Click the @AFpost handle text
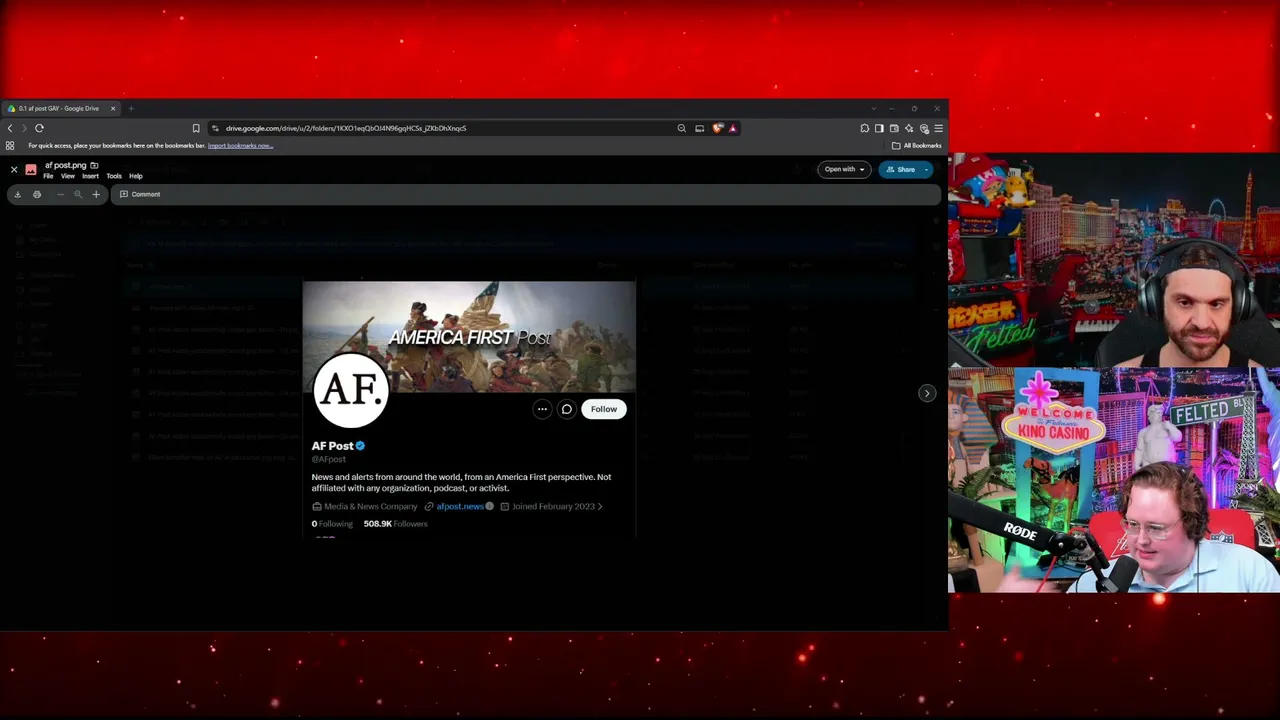The height and width of the screenshot is (720, 1280). point(328,459)
